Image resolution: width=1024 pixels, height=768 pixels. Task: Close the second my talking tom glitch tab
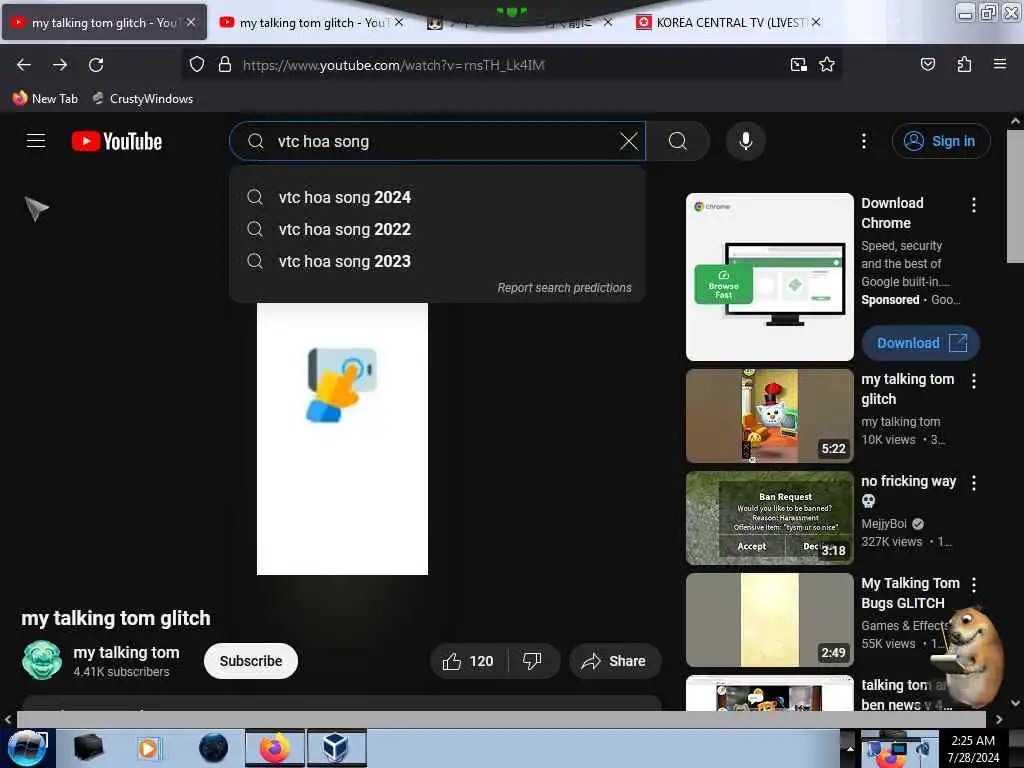click(x=399, y=22)
